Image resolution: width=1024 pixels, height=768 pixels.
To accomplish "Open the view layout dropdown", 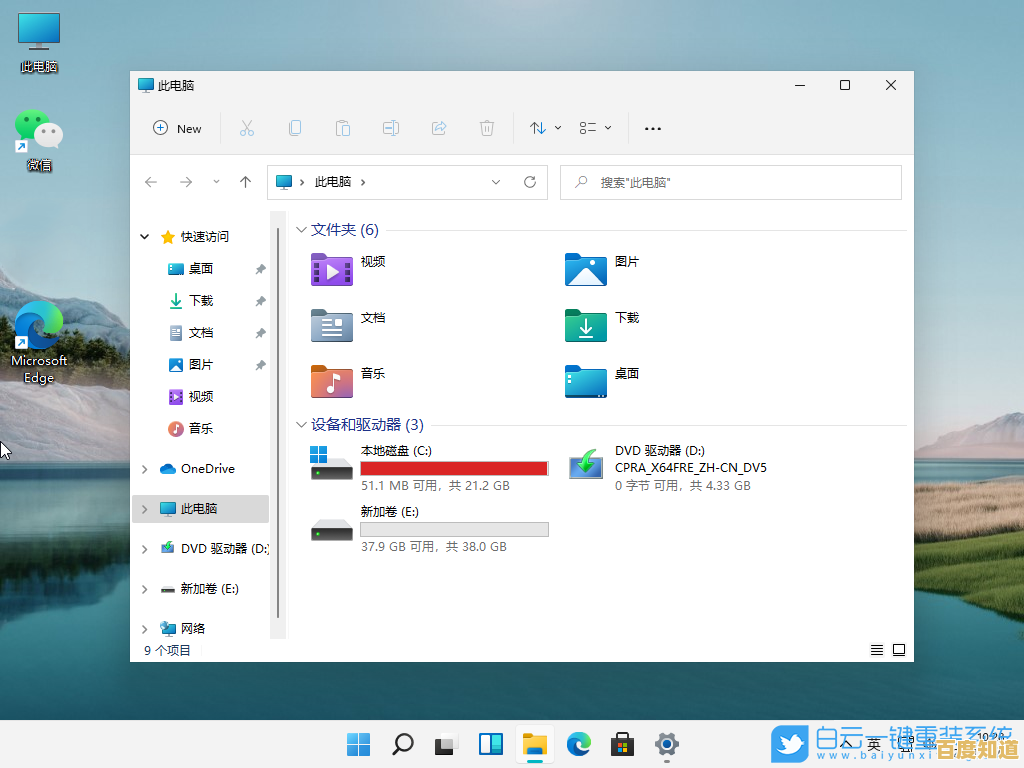I will tap(593, 128).
